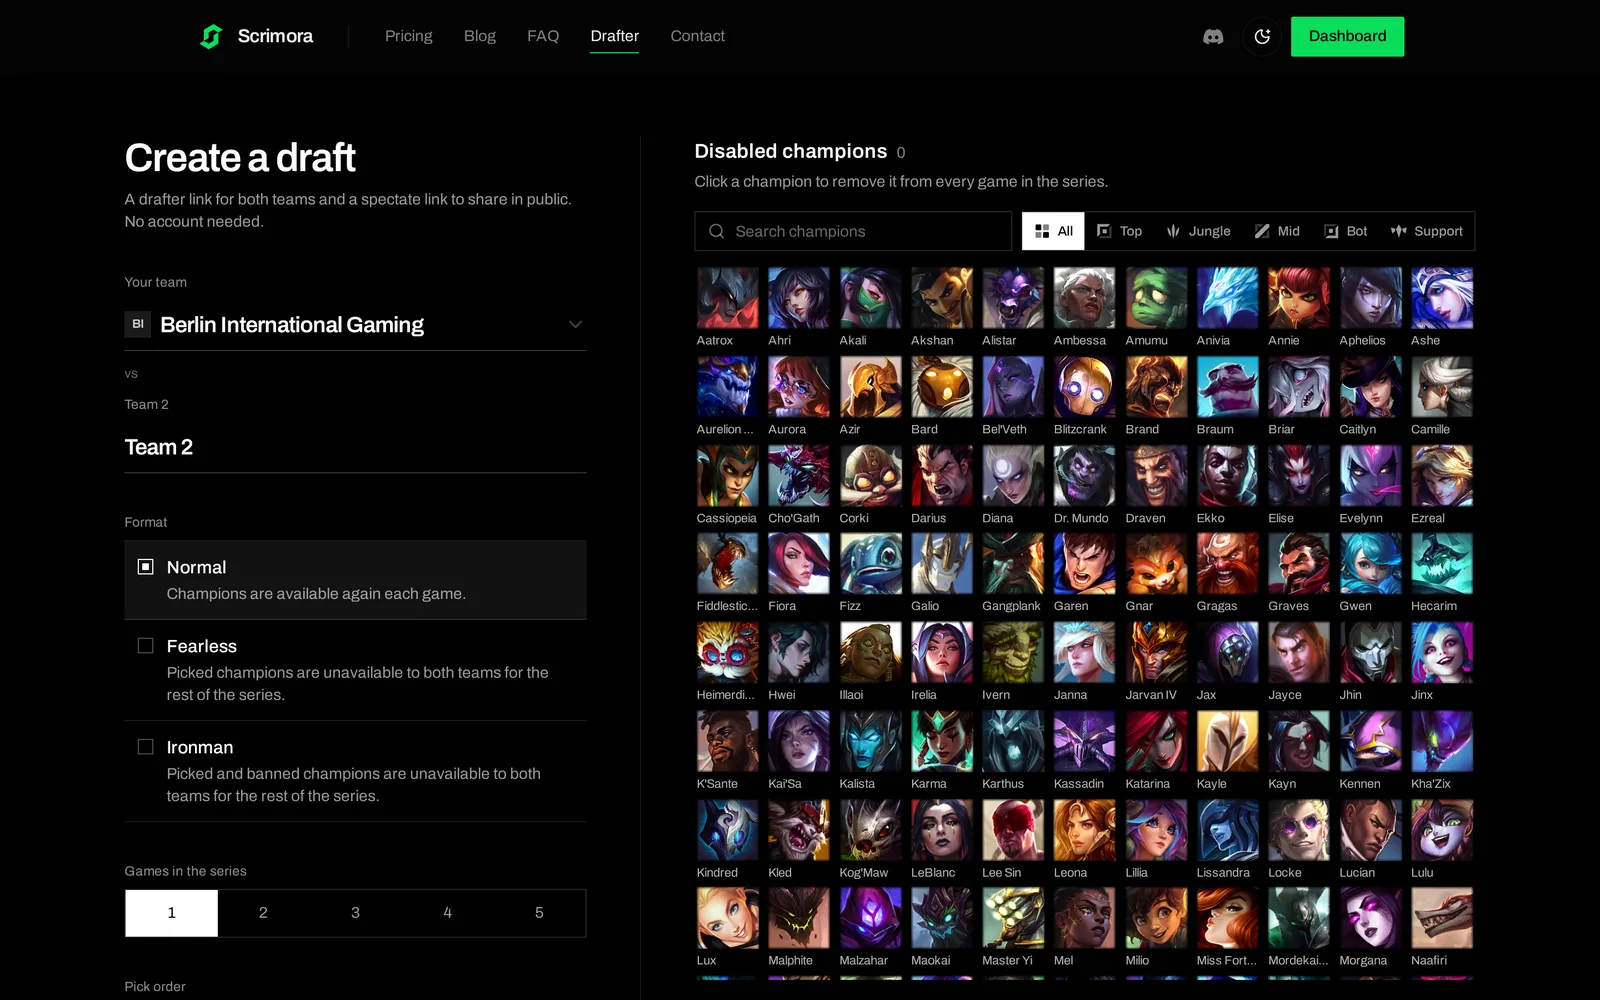The width and height of the screenshot is (1600, 1000).
Task: Set games in the series to 1
Action: [x=171, y=913]
